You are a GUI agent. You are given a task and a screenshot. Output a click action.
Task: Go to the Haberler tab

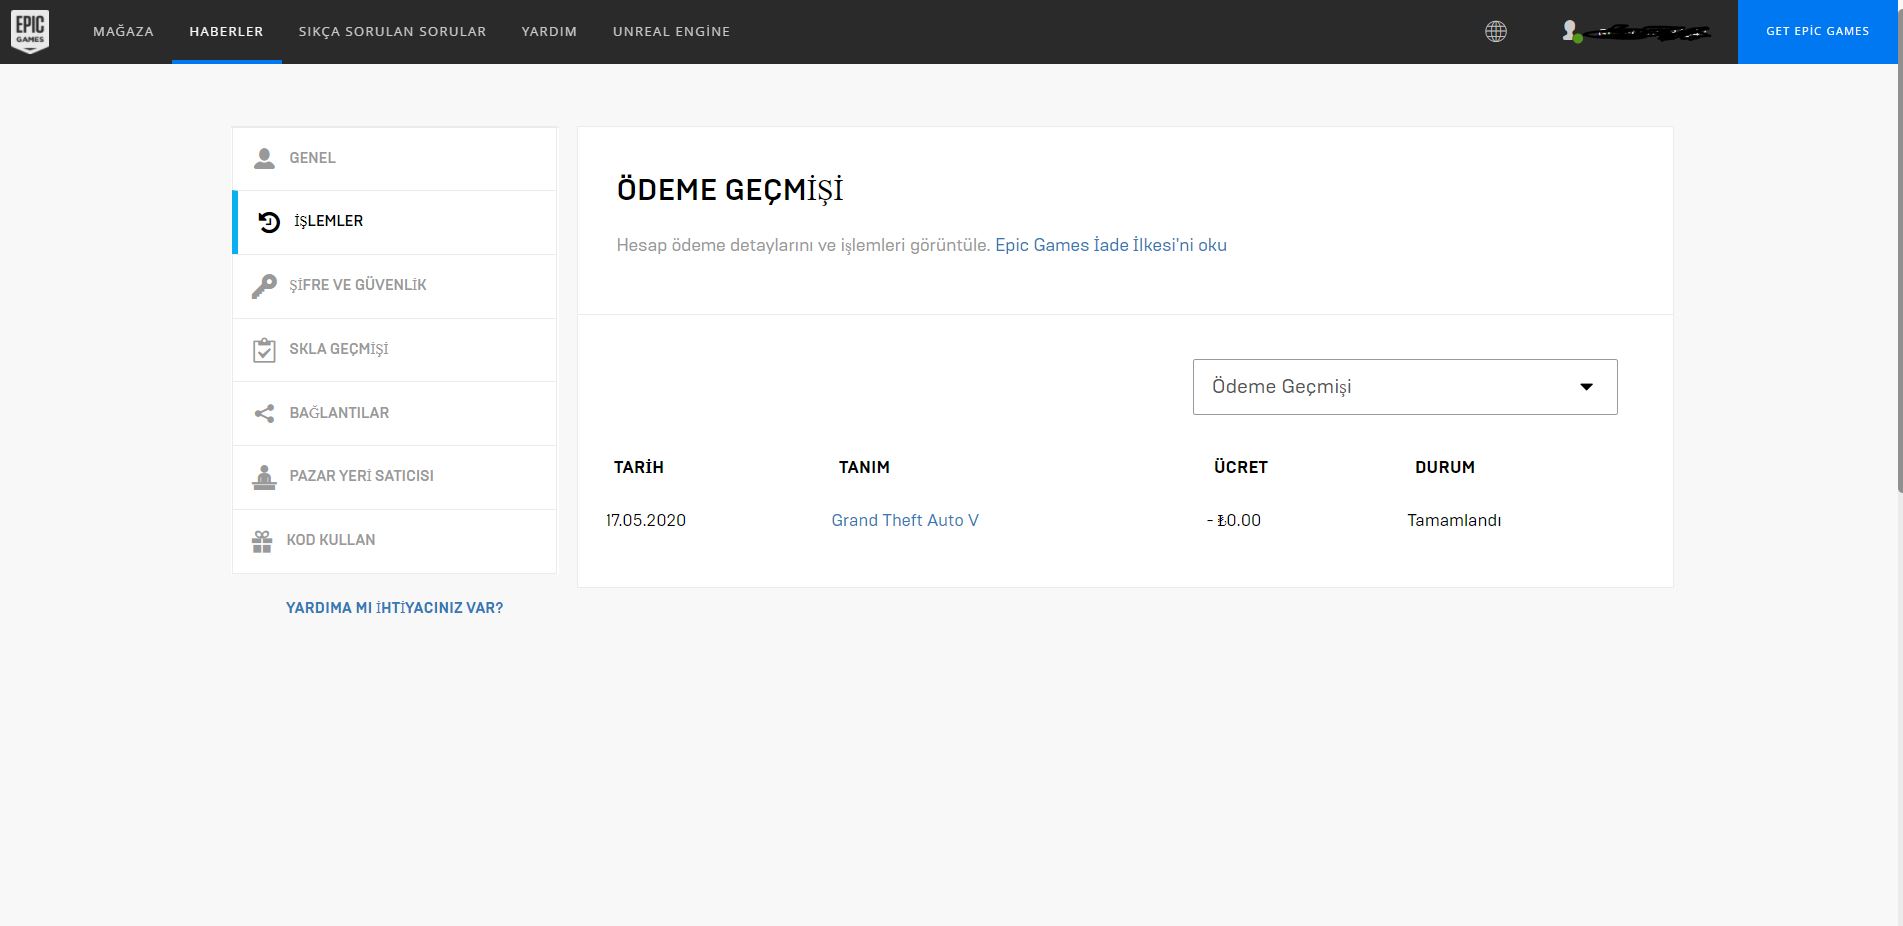[226, 32]
